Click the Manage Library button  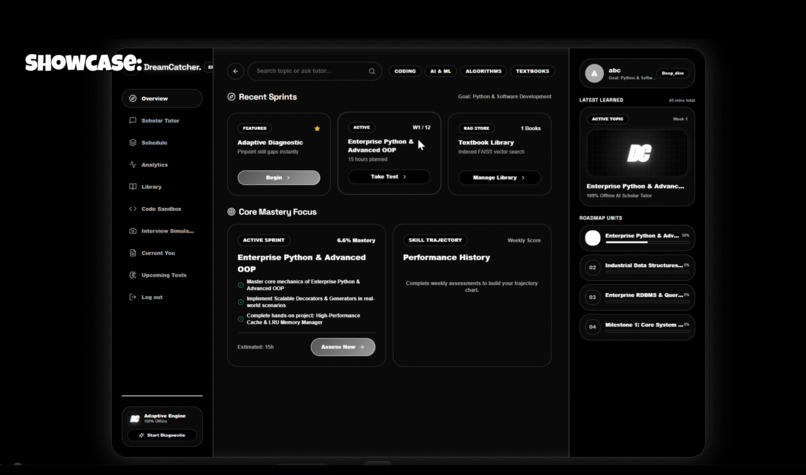point(499,177)
